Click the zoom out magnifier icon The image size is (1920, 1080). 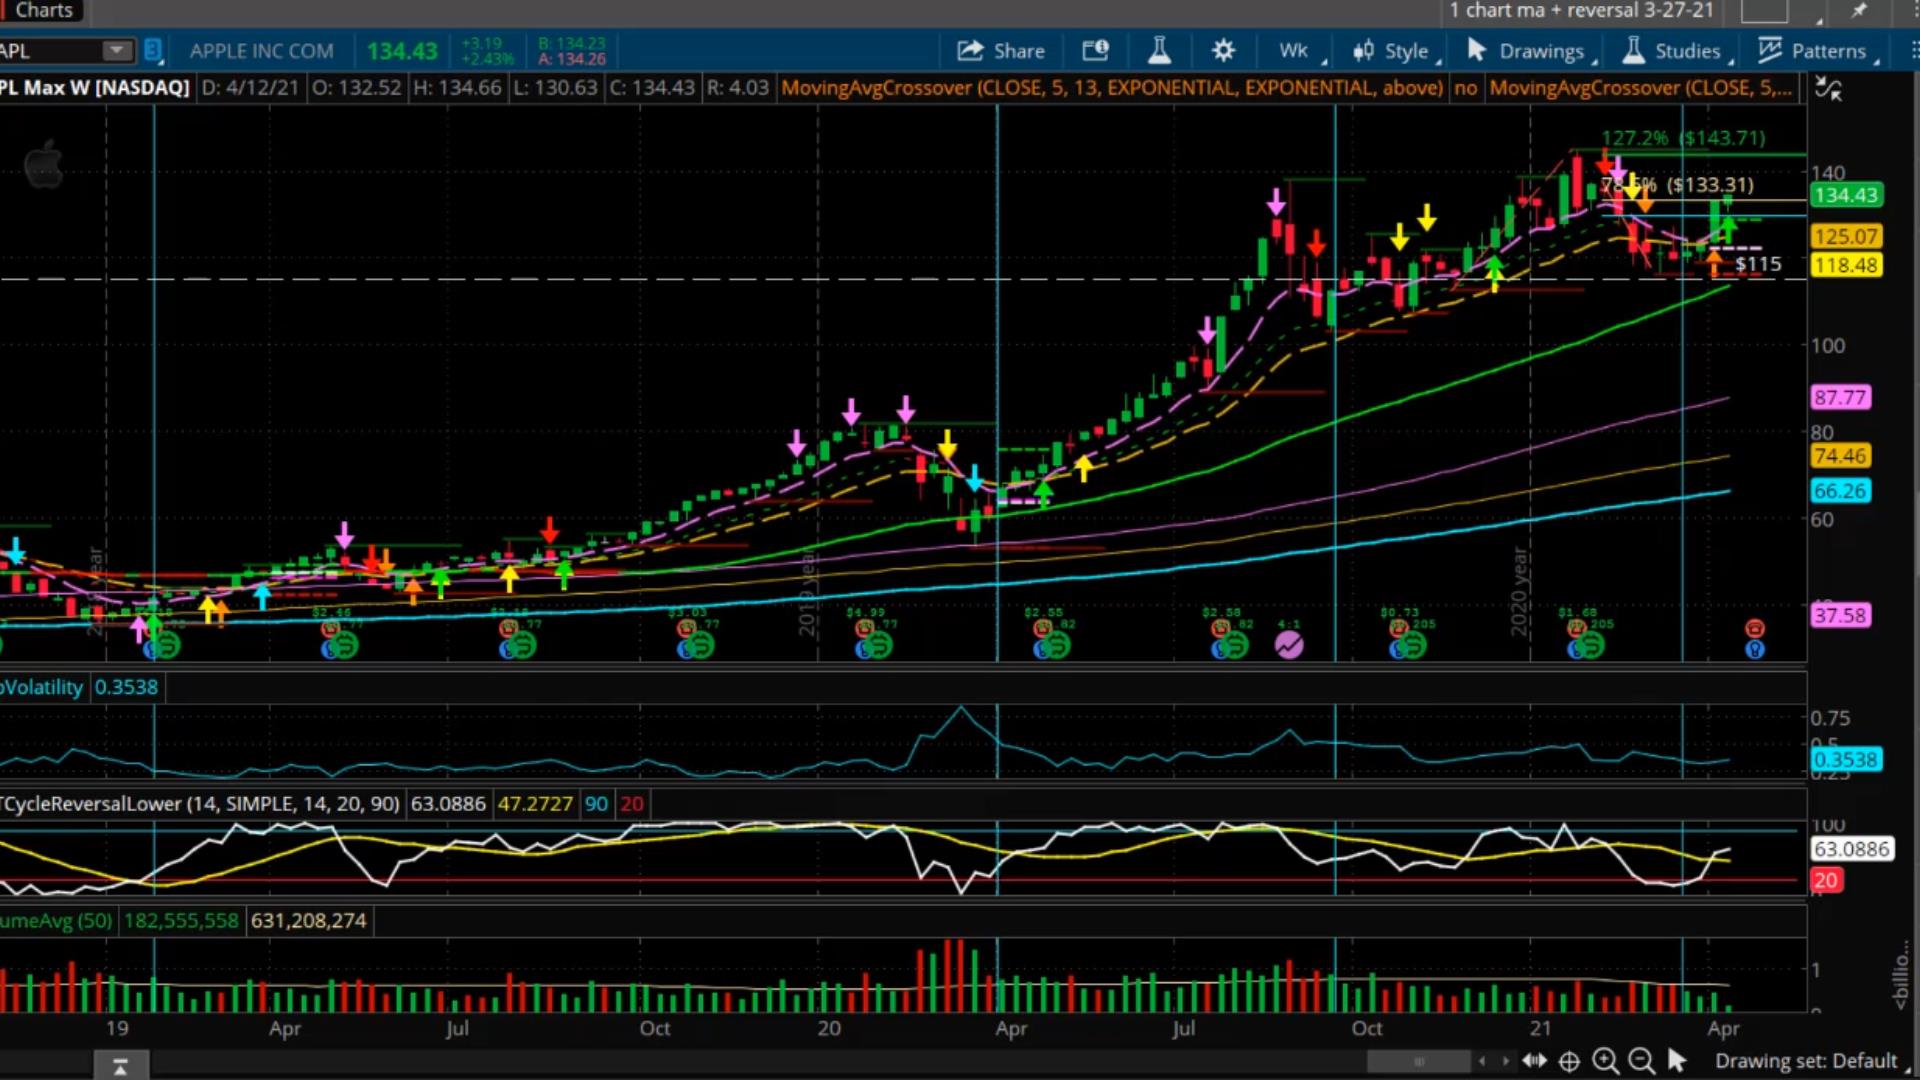(1641, 1061)
